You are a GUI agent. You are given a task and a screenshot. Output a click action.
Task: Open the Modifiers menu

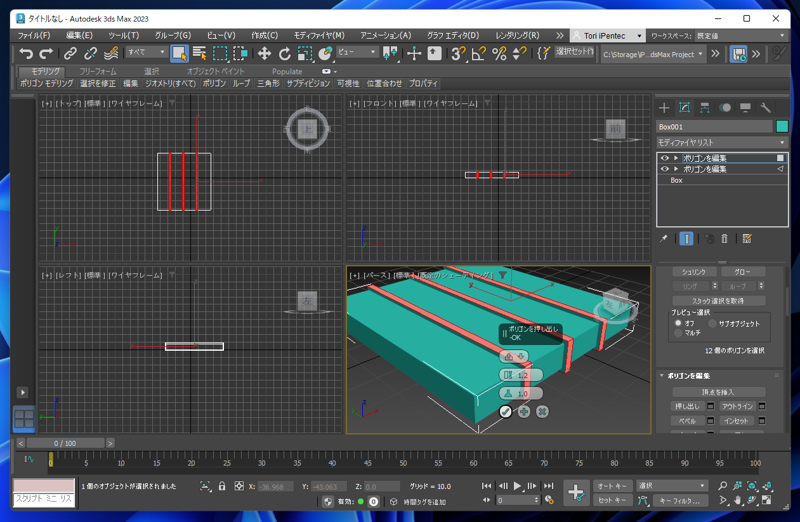(319, 35)
